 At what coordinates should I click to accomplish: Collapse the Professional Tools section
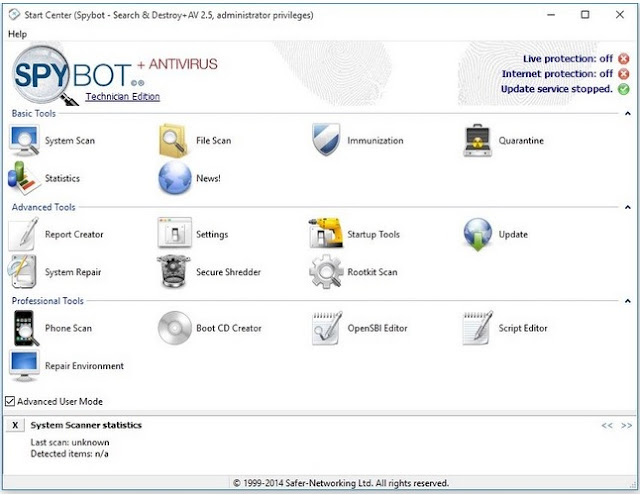pos(627,301)
